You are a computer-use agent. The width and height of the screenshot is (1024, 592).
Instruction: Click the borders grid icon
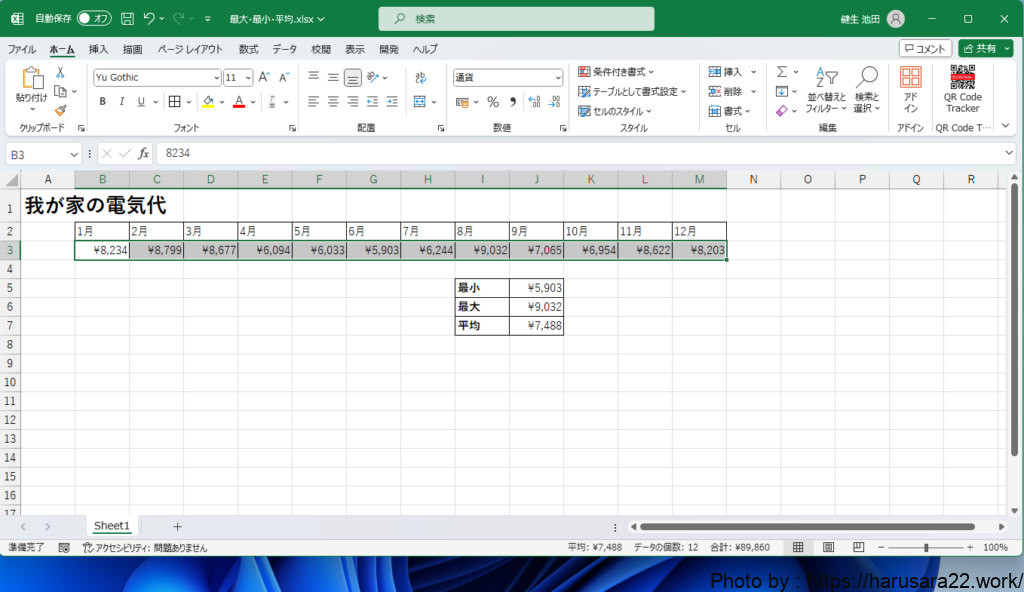[174, 102]
